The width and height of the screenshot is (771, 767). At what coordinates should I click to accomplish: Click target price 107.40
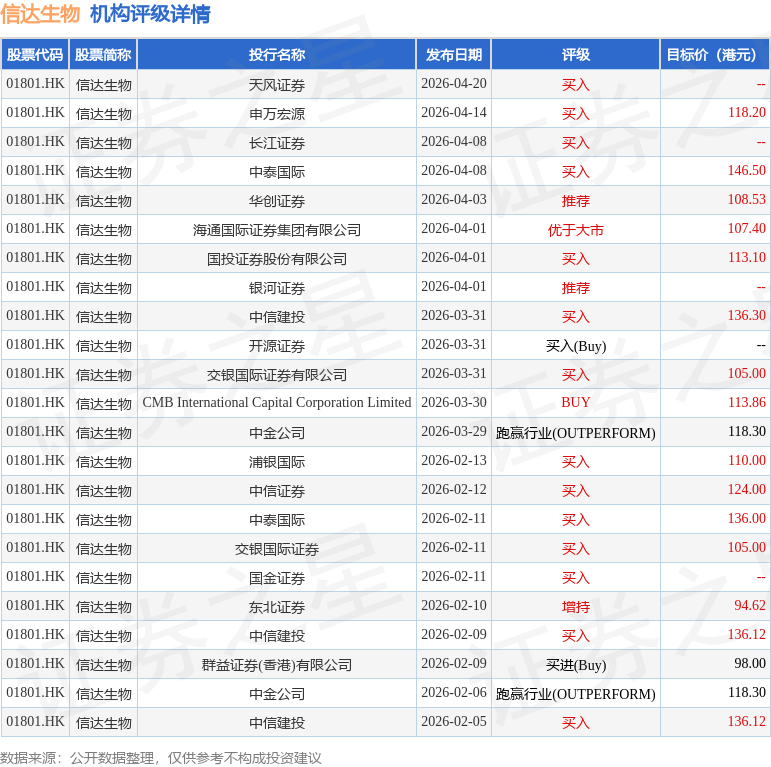[x=746, y=229]
